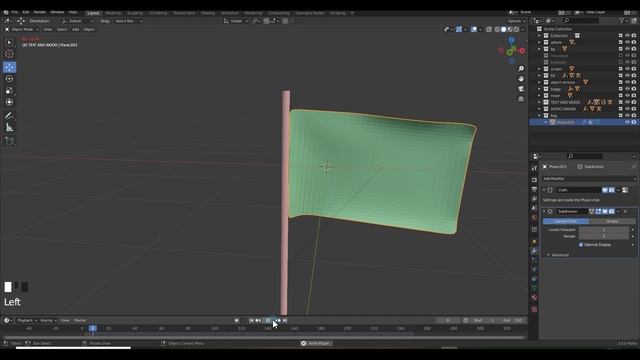Open the Render menu

pos(40,12)
